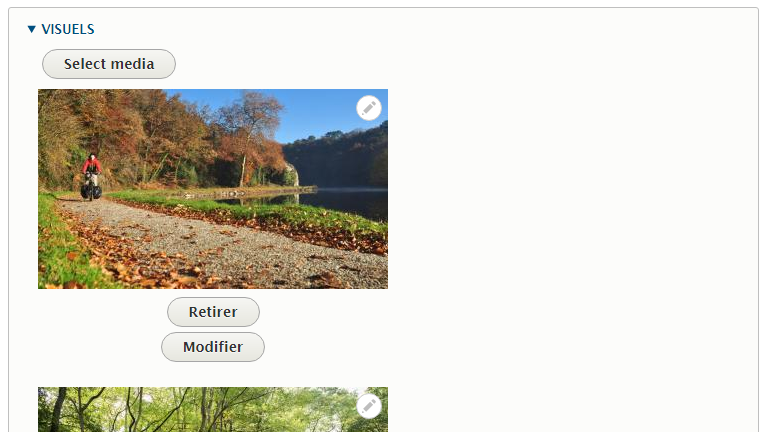The image size is (772, 432).
Task: Click the cyclist in the autumn photo
Action: [92, 177]
